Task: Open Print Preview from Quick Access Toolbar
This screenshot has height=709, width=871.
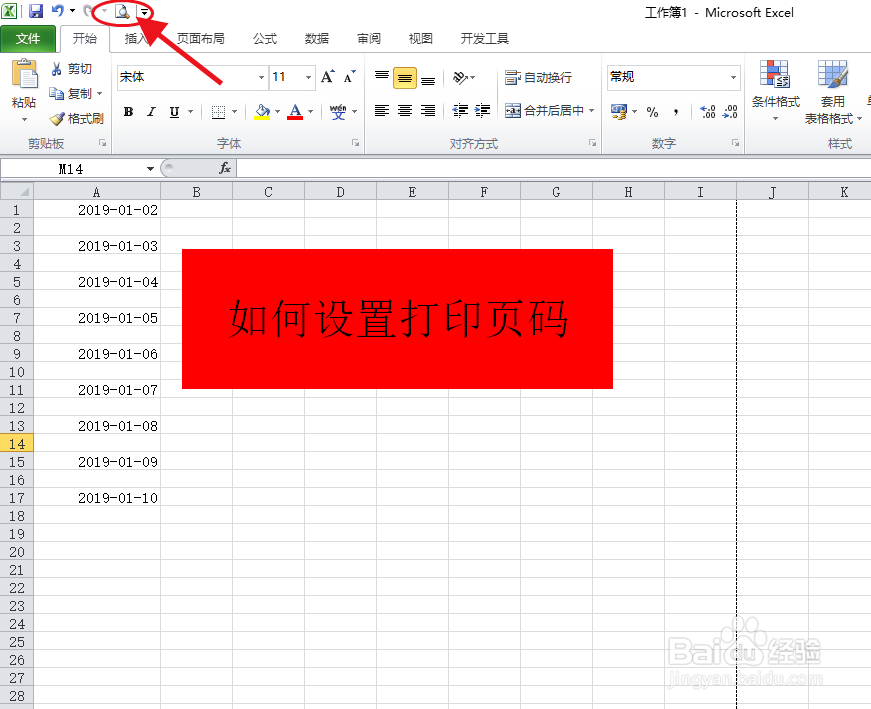Action: coord(122,12)
